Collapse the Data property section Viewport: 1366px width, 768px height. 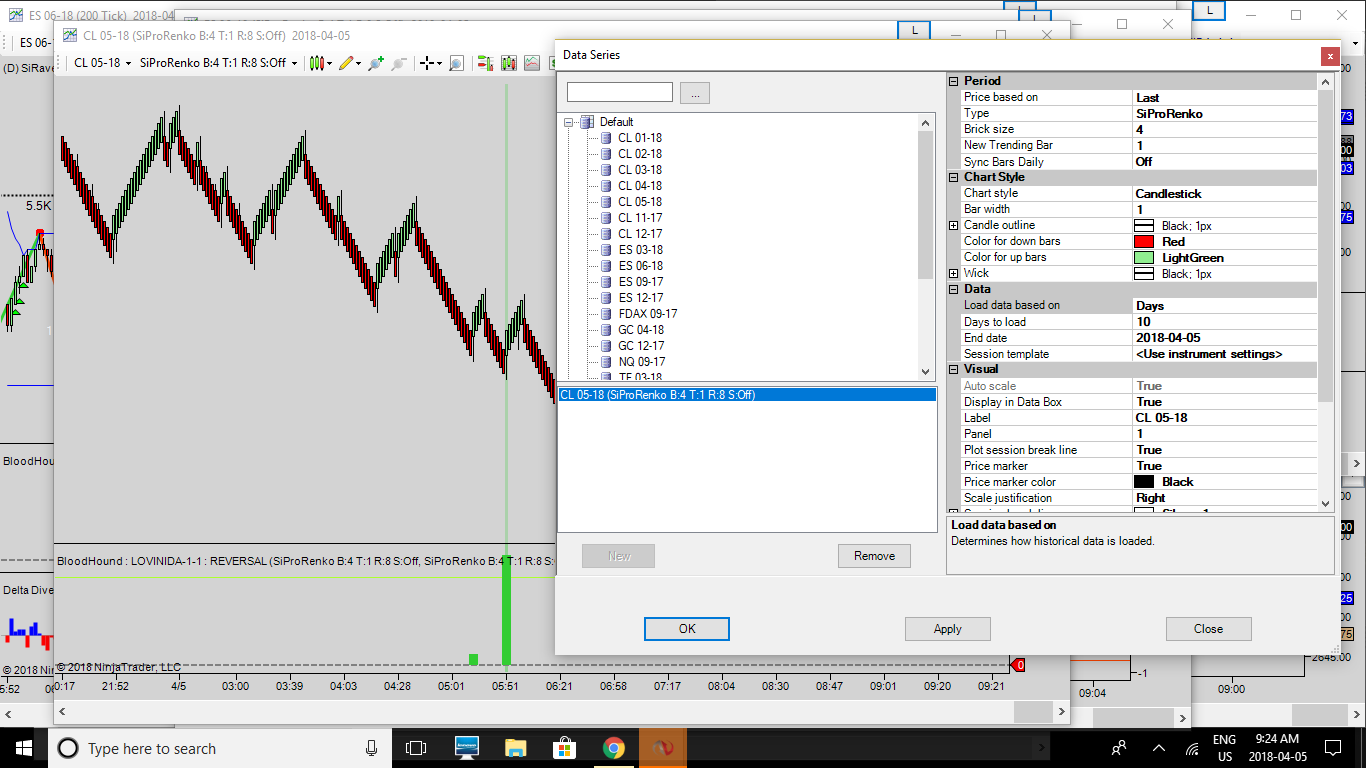(953, 289)
